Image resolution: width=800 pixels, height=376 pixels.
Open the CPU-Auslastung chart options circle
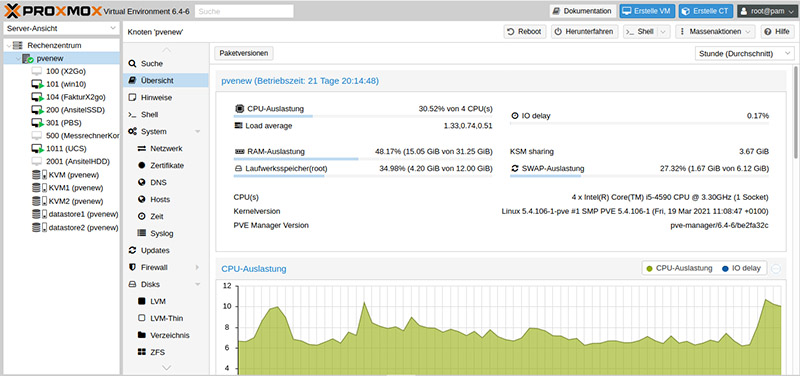coord(776,268)
